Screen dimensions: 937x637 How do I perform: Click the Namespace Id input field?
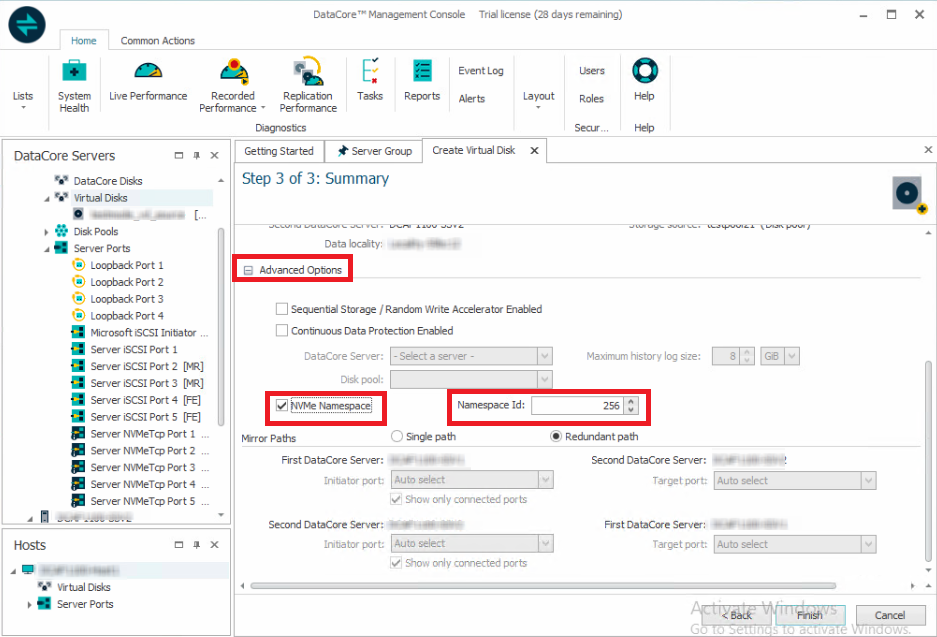pyautogui.click(x=575, y=406)
